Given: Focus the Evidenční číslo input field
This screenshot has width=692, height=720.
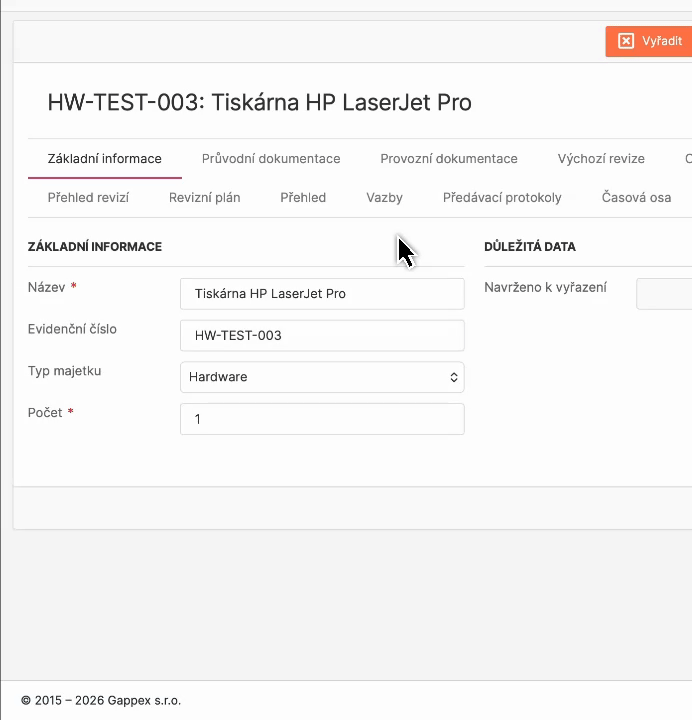Looking at the screenshot, I should point(322,335).
